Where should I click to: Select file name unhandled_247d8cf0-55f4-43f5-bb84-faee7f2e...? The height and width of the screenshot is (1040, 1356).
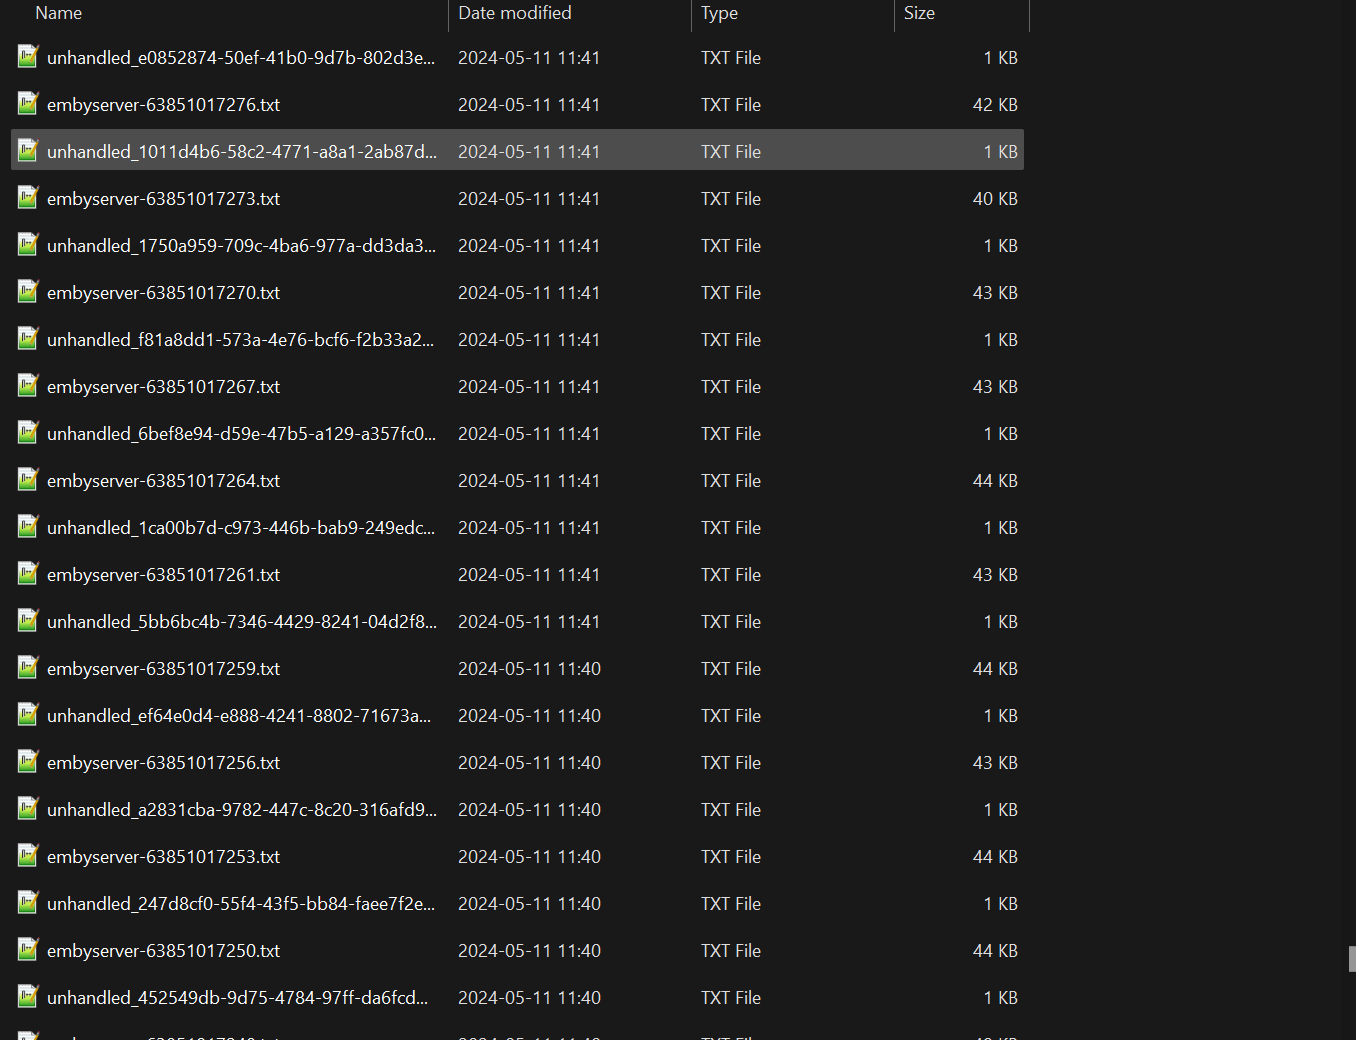pyautogui.click(x=241, y=904)
